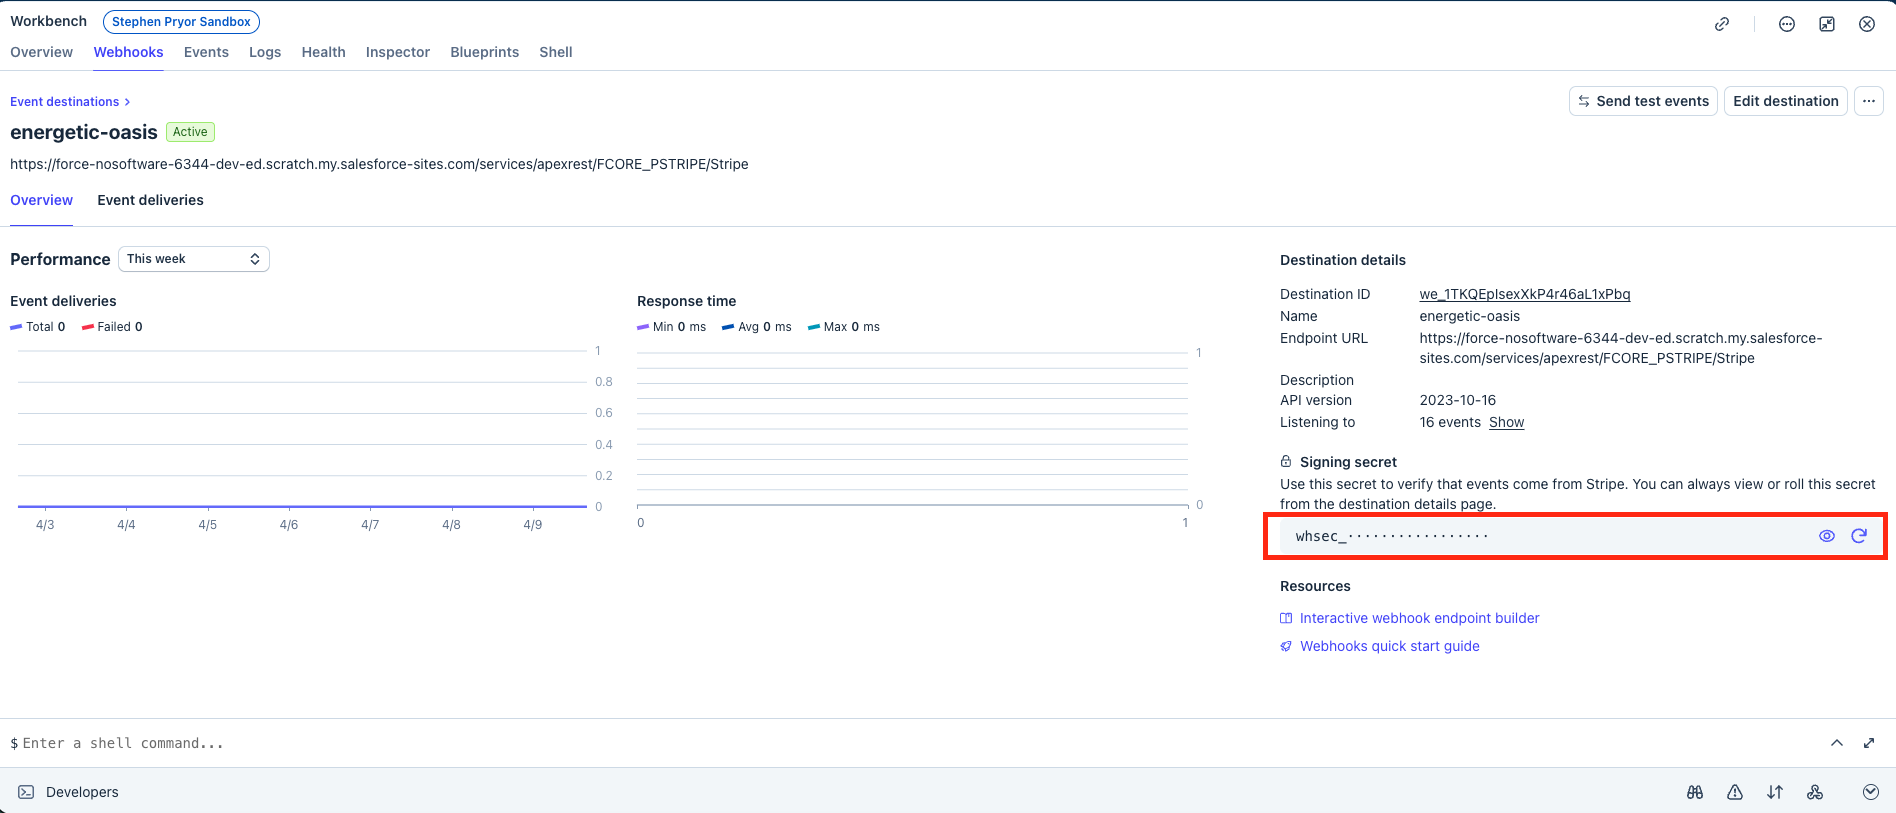Select the endpoint URL under the heading

[x=379, y=164]
